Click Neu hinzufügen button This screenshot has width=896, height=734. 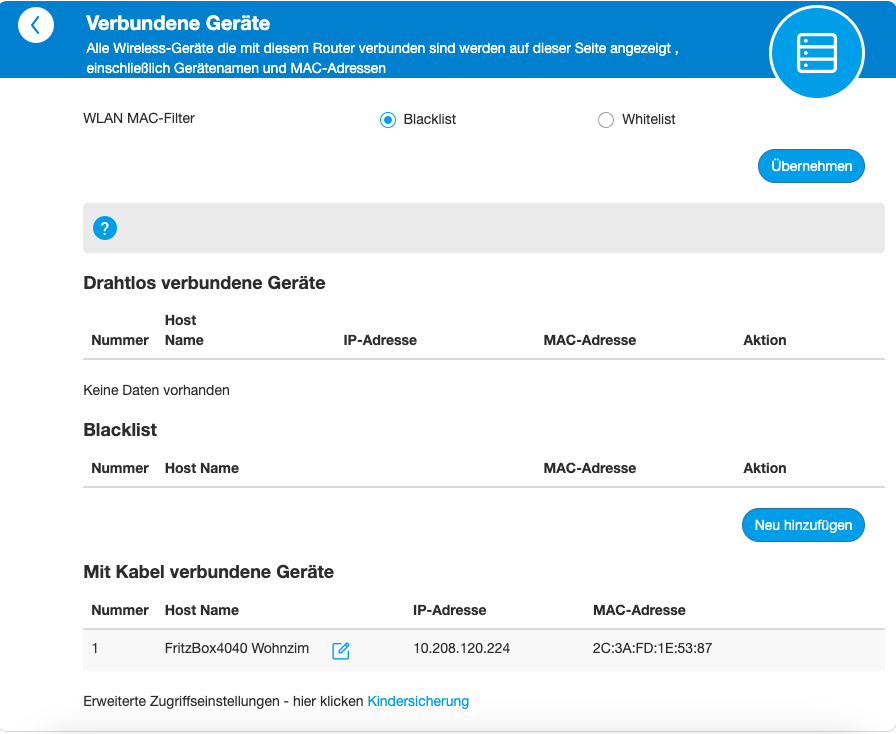point(803,524)
